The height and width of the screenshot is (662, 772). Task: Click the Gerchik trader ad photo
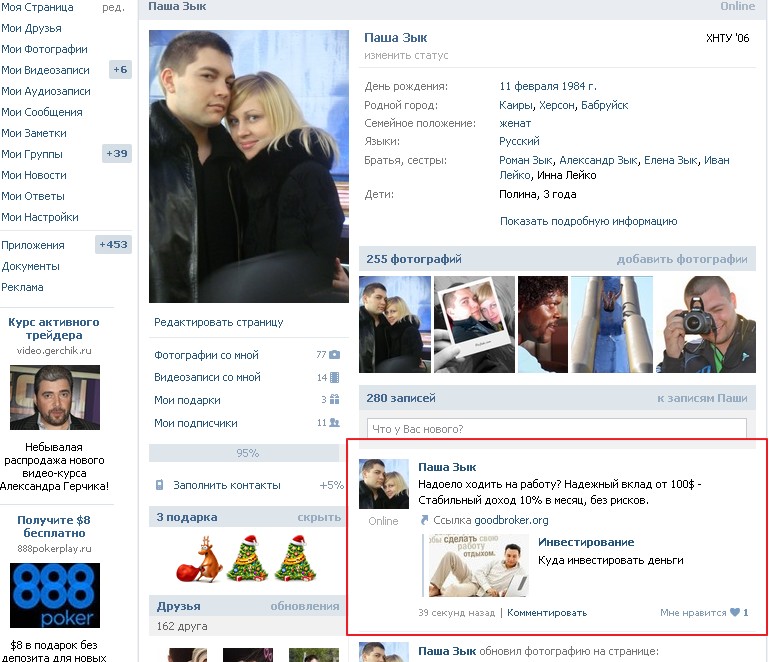click(x=55, y=397)
